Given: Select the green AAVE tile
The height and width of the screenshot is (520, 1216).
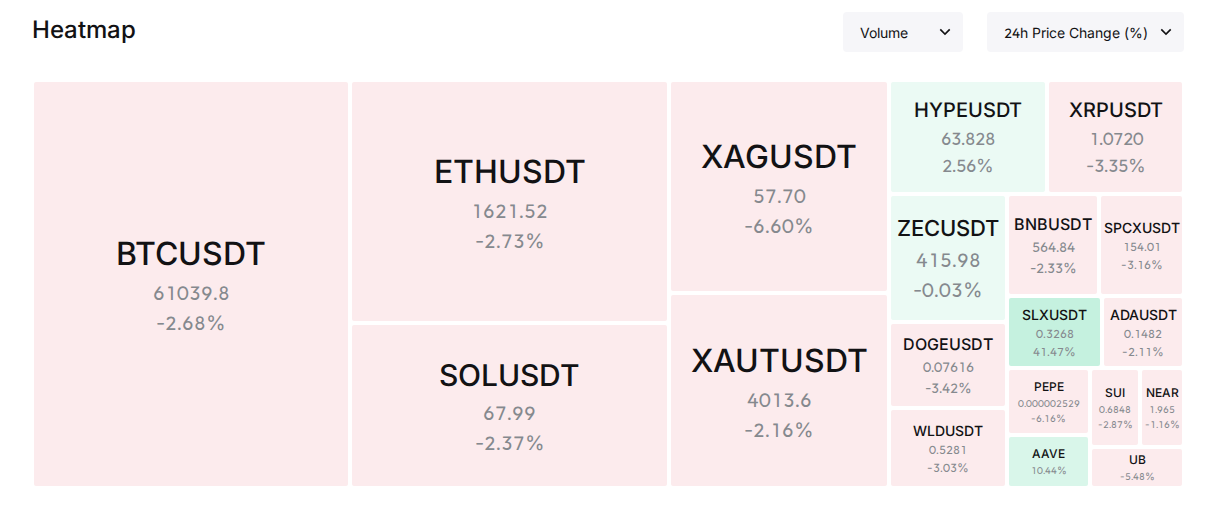Looking at the screenshot, I should 1048,461.
